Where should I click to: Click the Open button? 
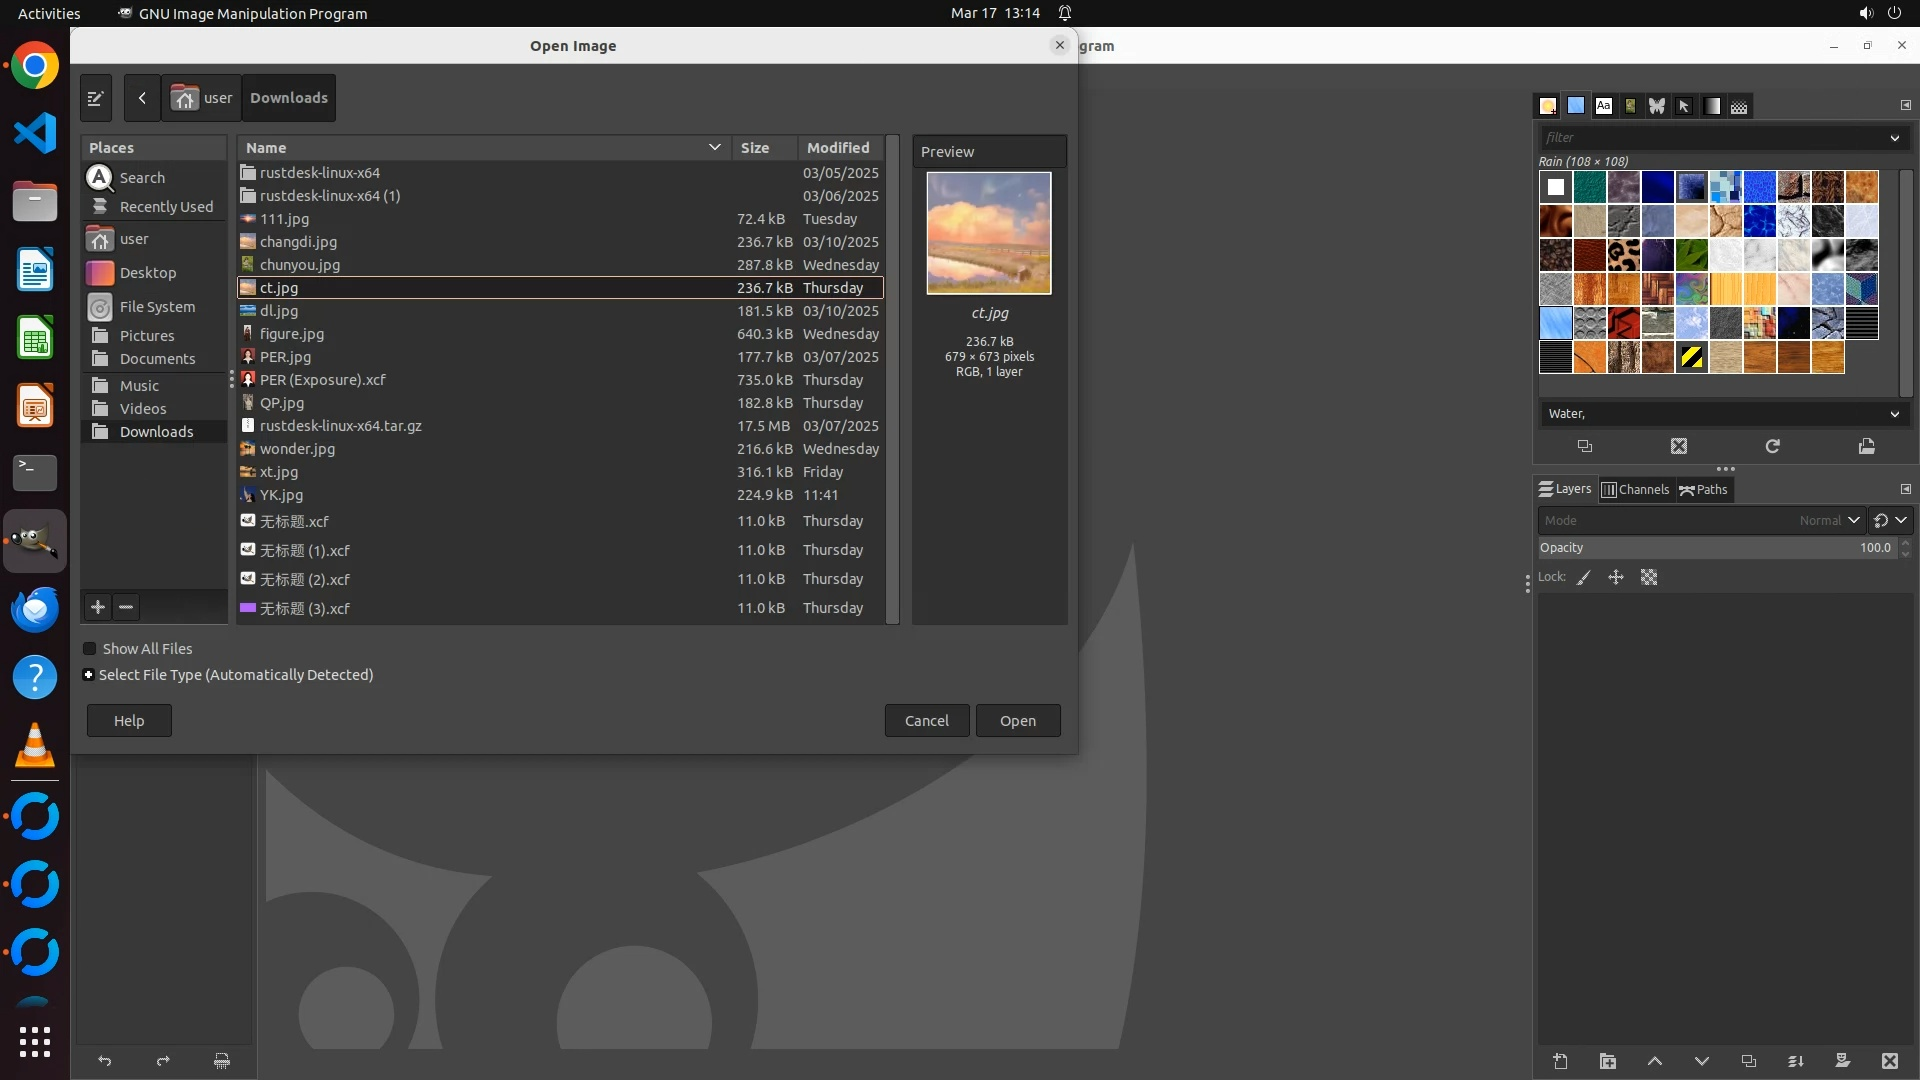tap(1017, 721)
